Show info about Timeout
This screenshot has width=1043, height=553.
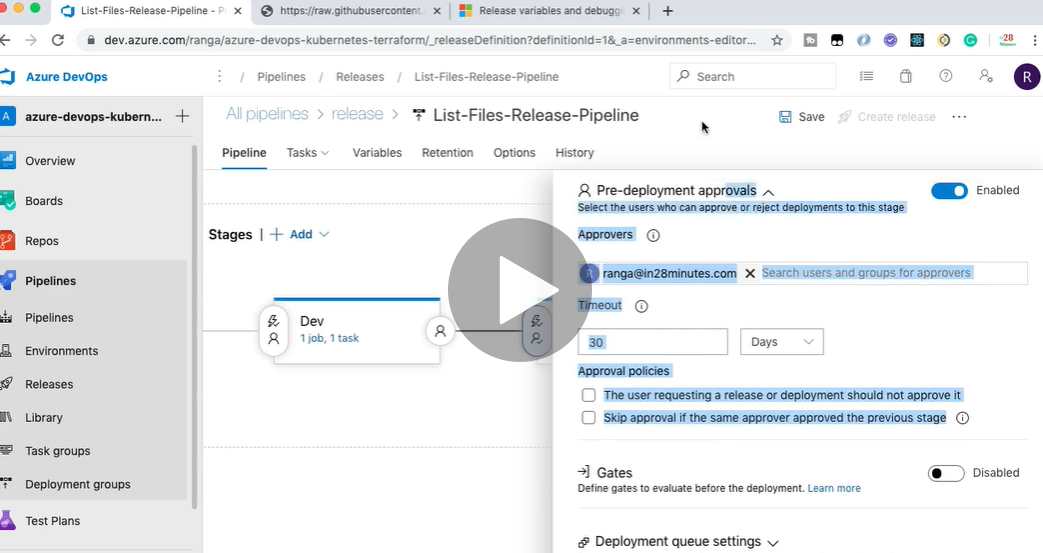pyautogui.click(x=641, y=306)
